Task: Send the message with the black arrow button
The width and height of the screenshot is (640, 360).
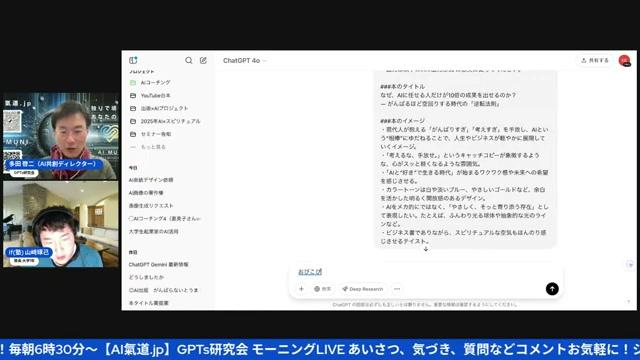Action: click(552, 289)
